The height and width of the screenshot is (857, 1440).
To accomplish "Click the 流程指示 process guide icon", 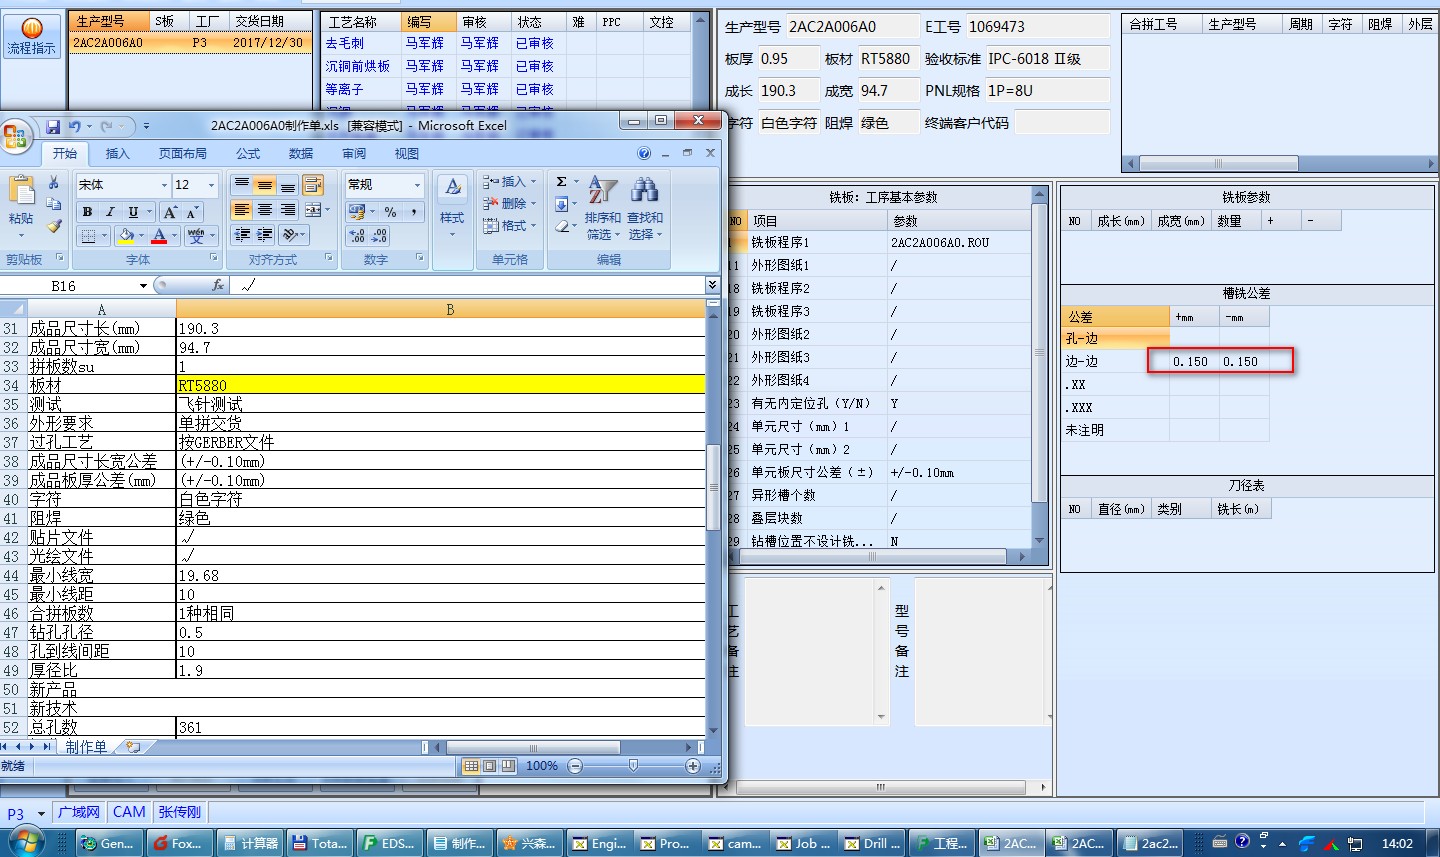I will pos(31,35).
